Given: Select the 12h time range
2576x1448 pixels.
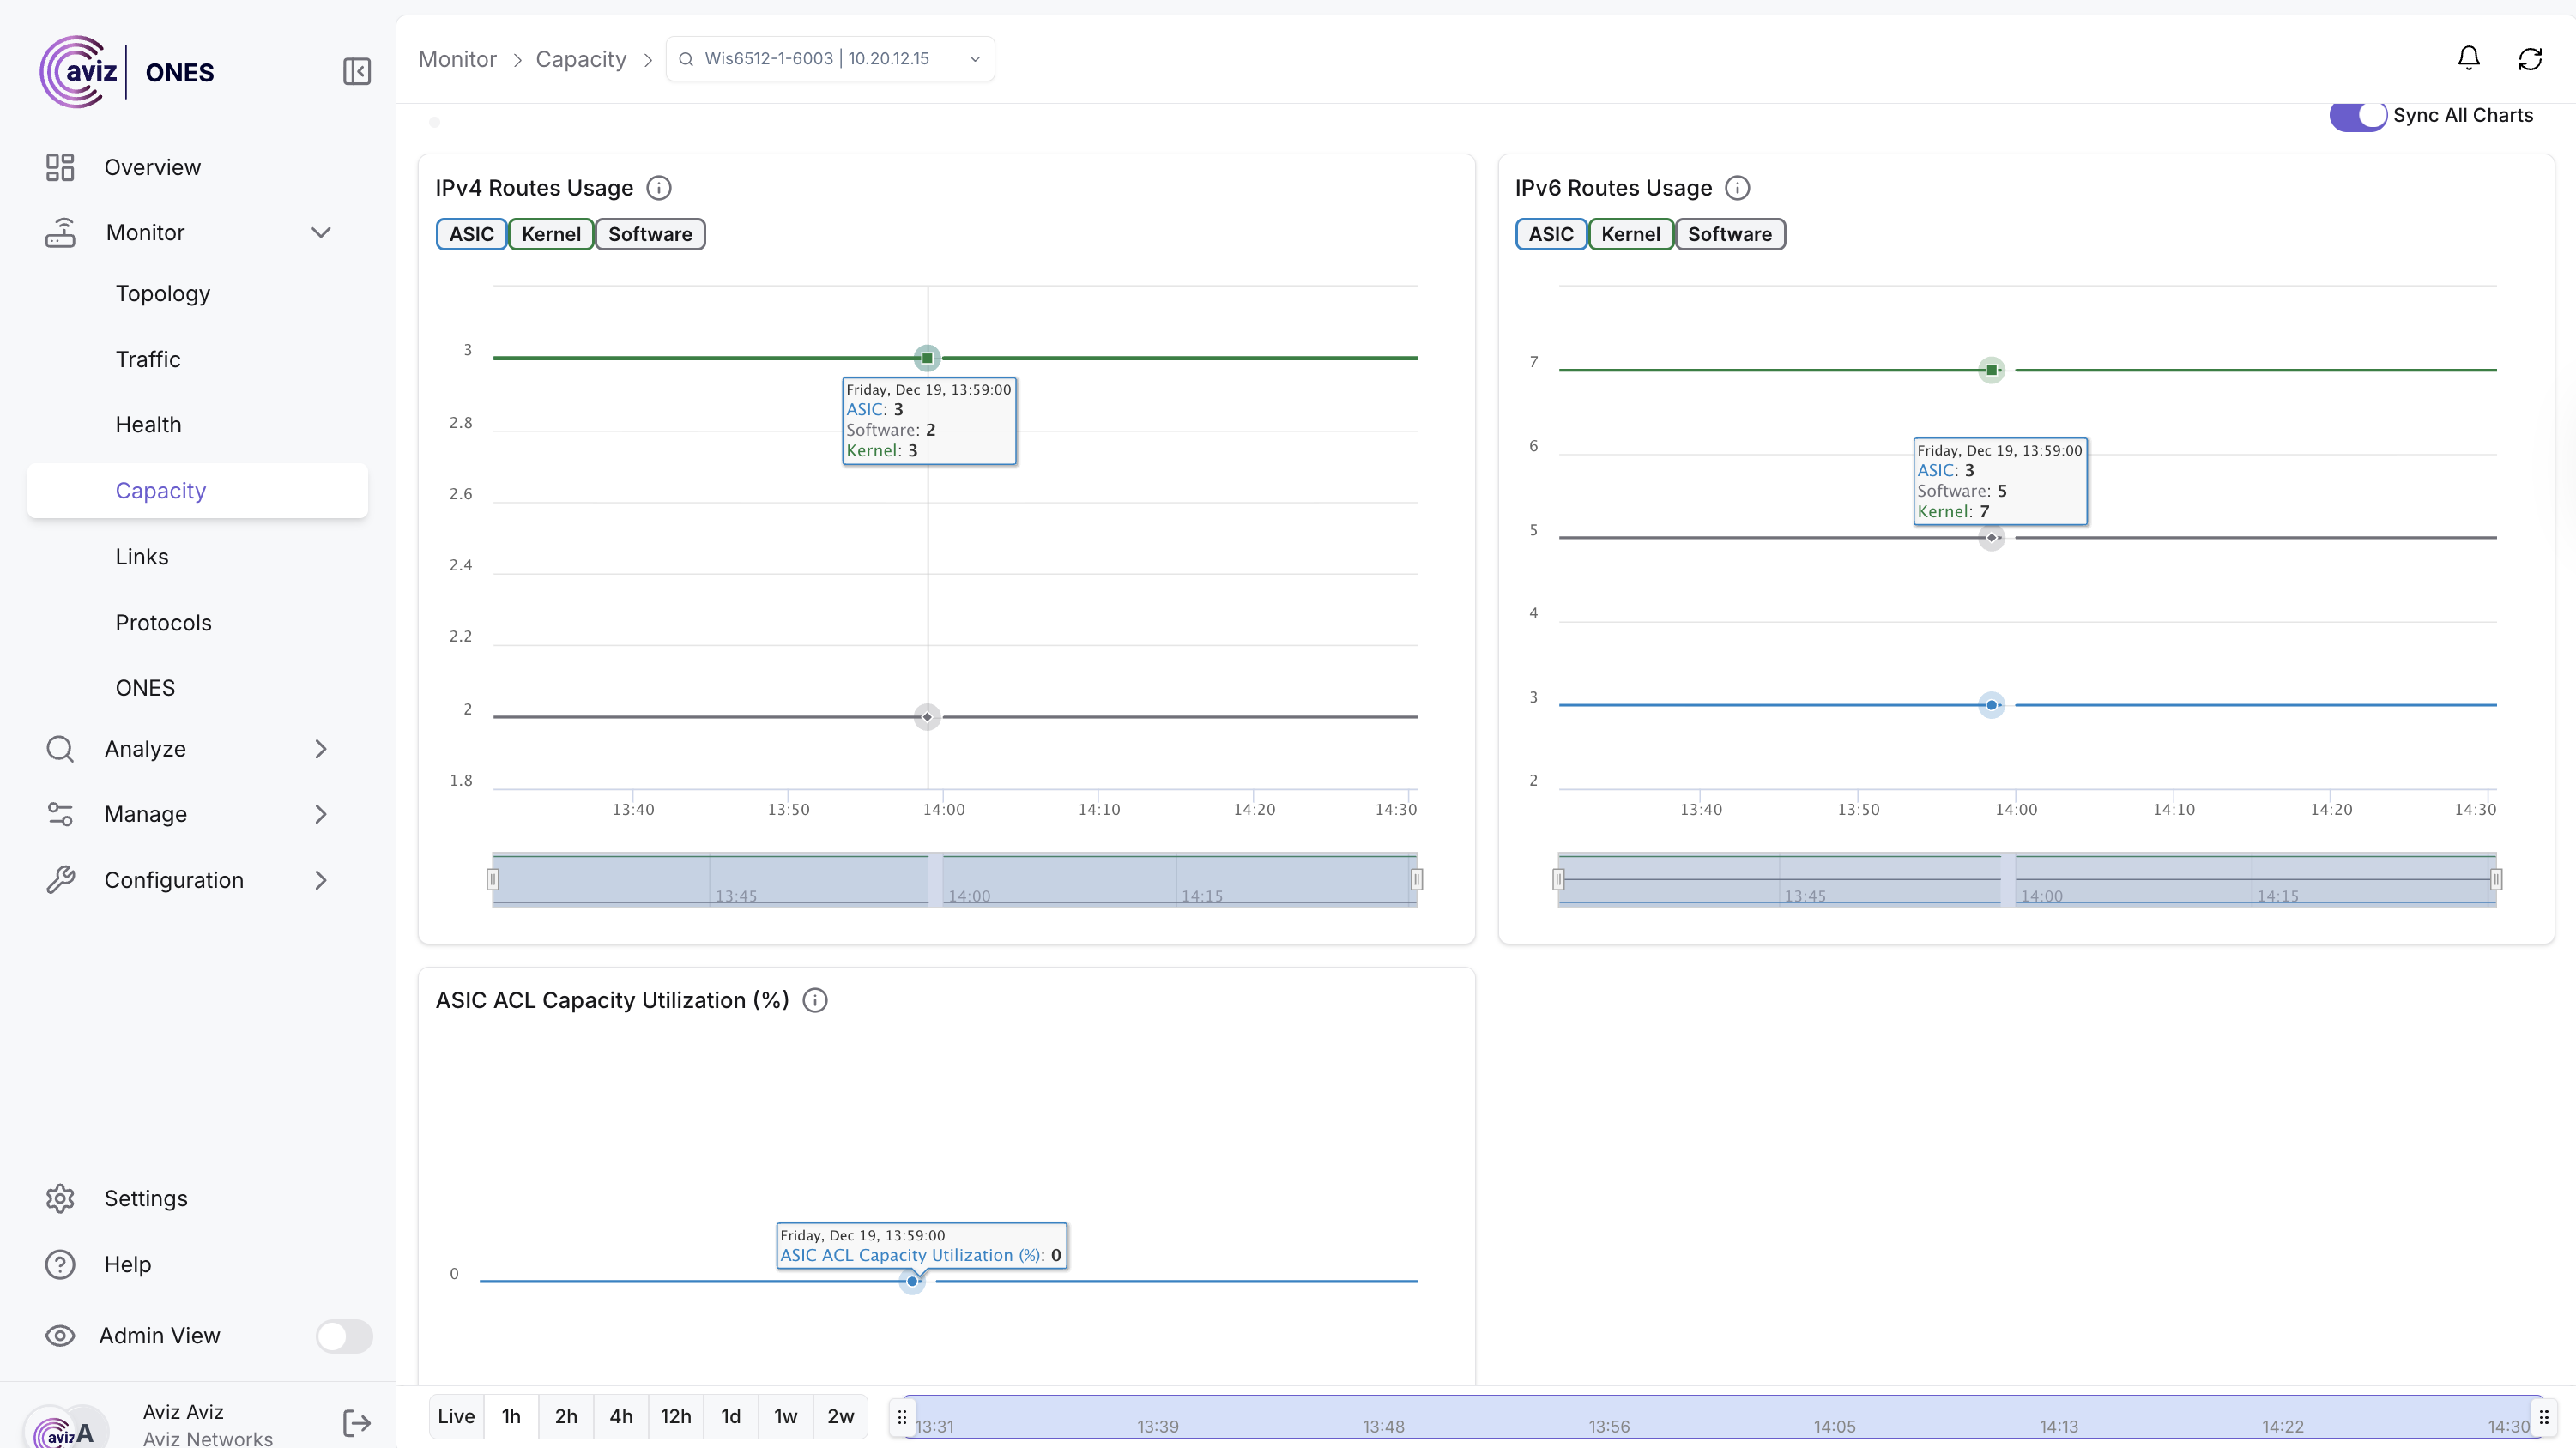Looking at the screenshot, I should (x=675, y=1416).
